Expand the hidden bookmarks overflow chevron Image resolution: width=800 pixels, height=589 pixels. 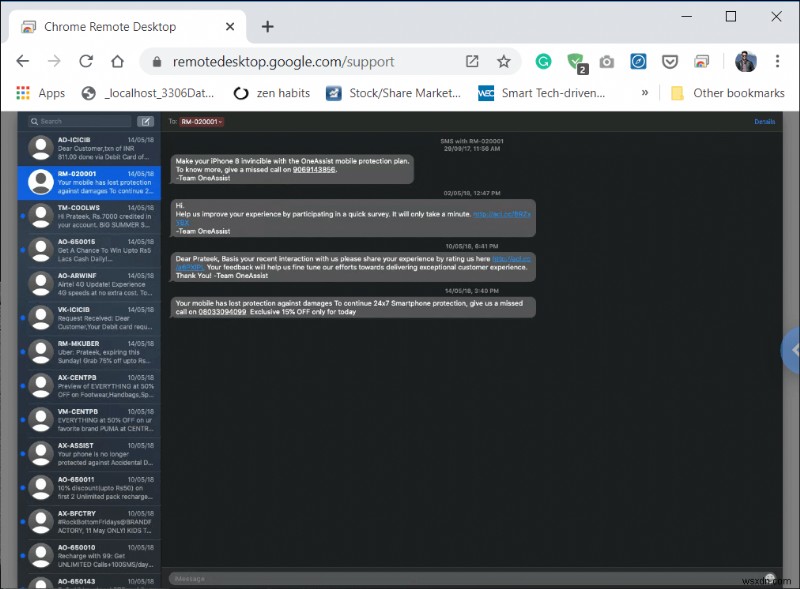pos(645,93)
